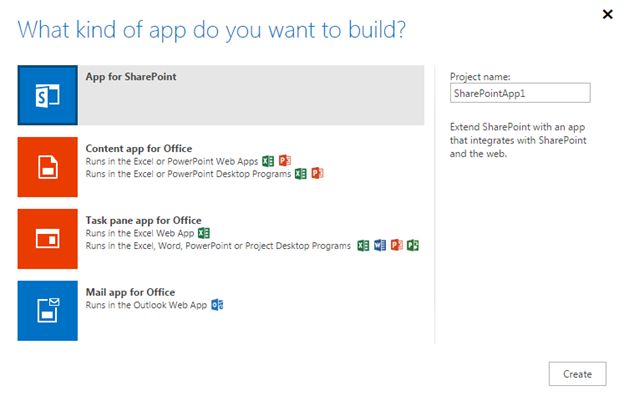Click Excel icon next to Excel Web App text
This screenshot has width=624, height=401.
[204, 233]
